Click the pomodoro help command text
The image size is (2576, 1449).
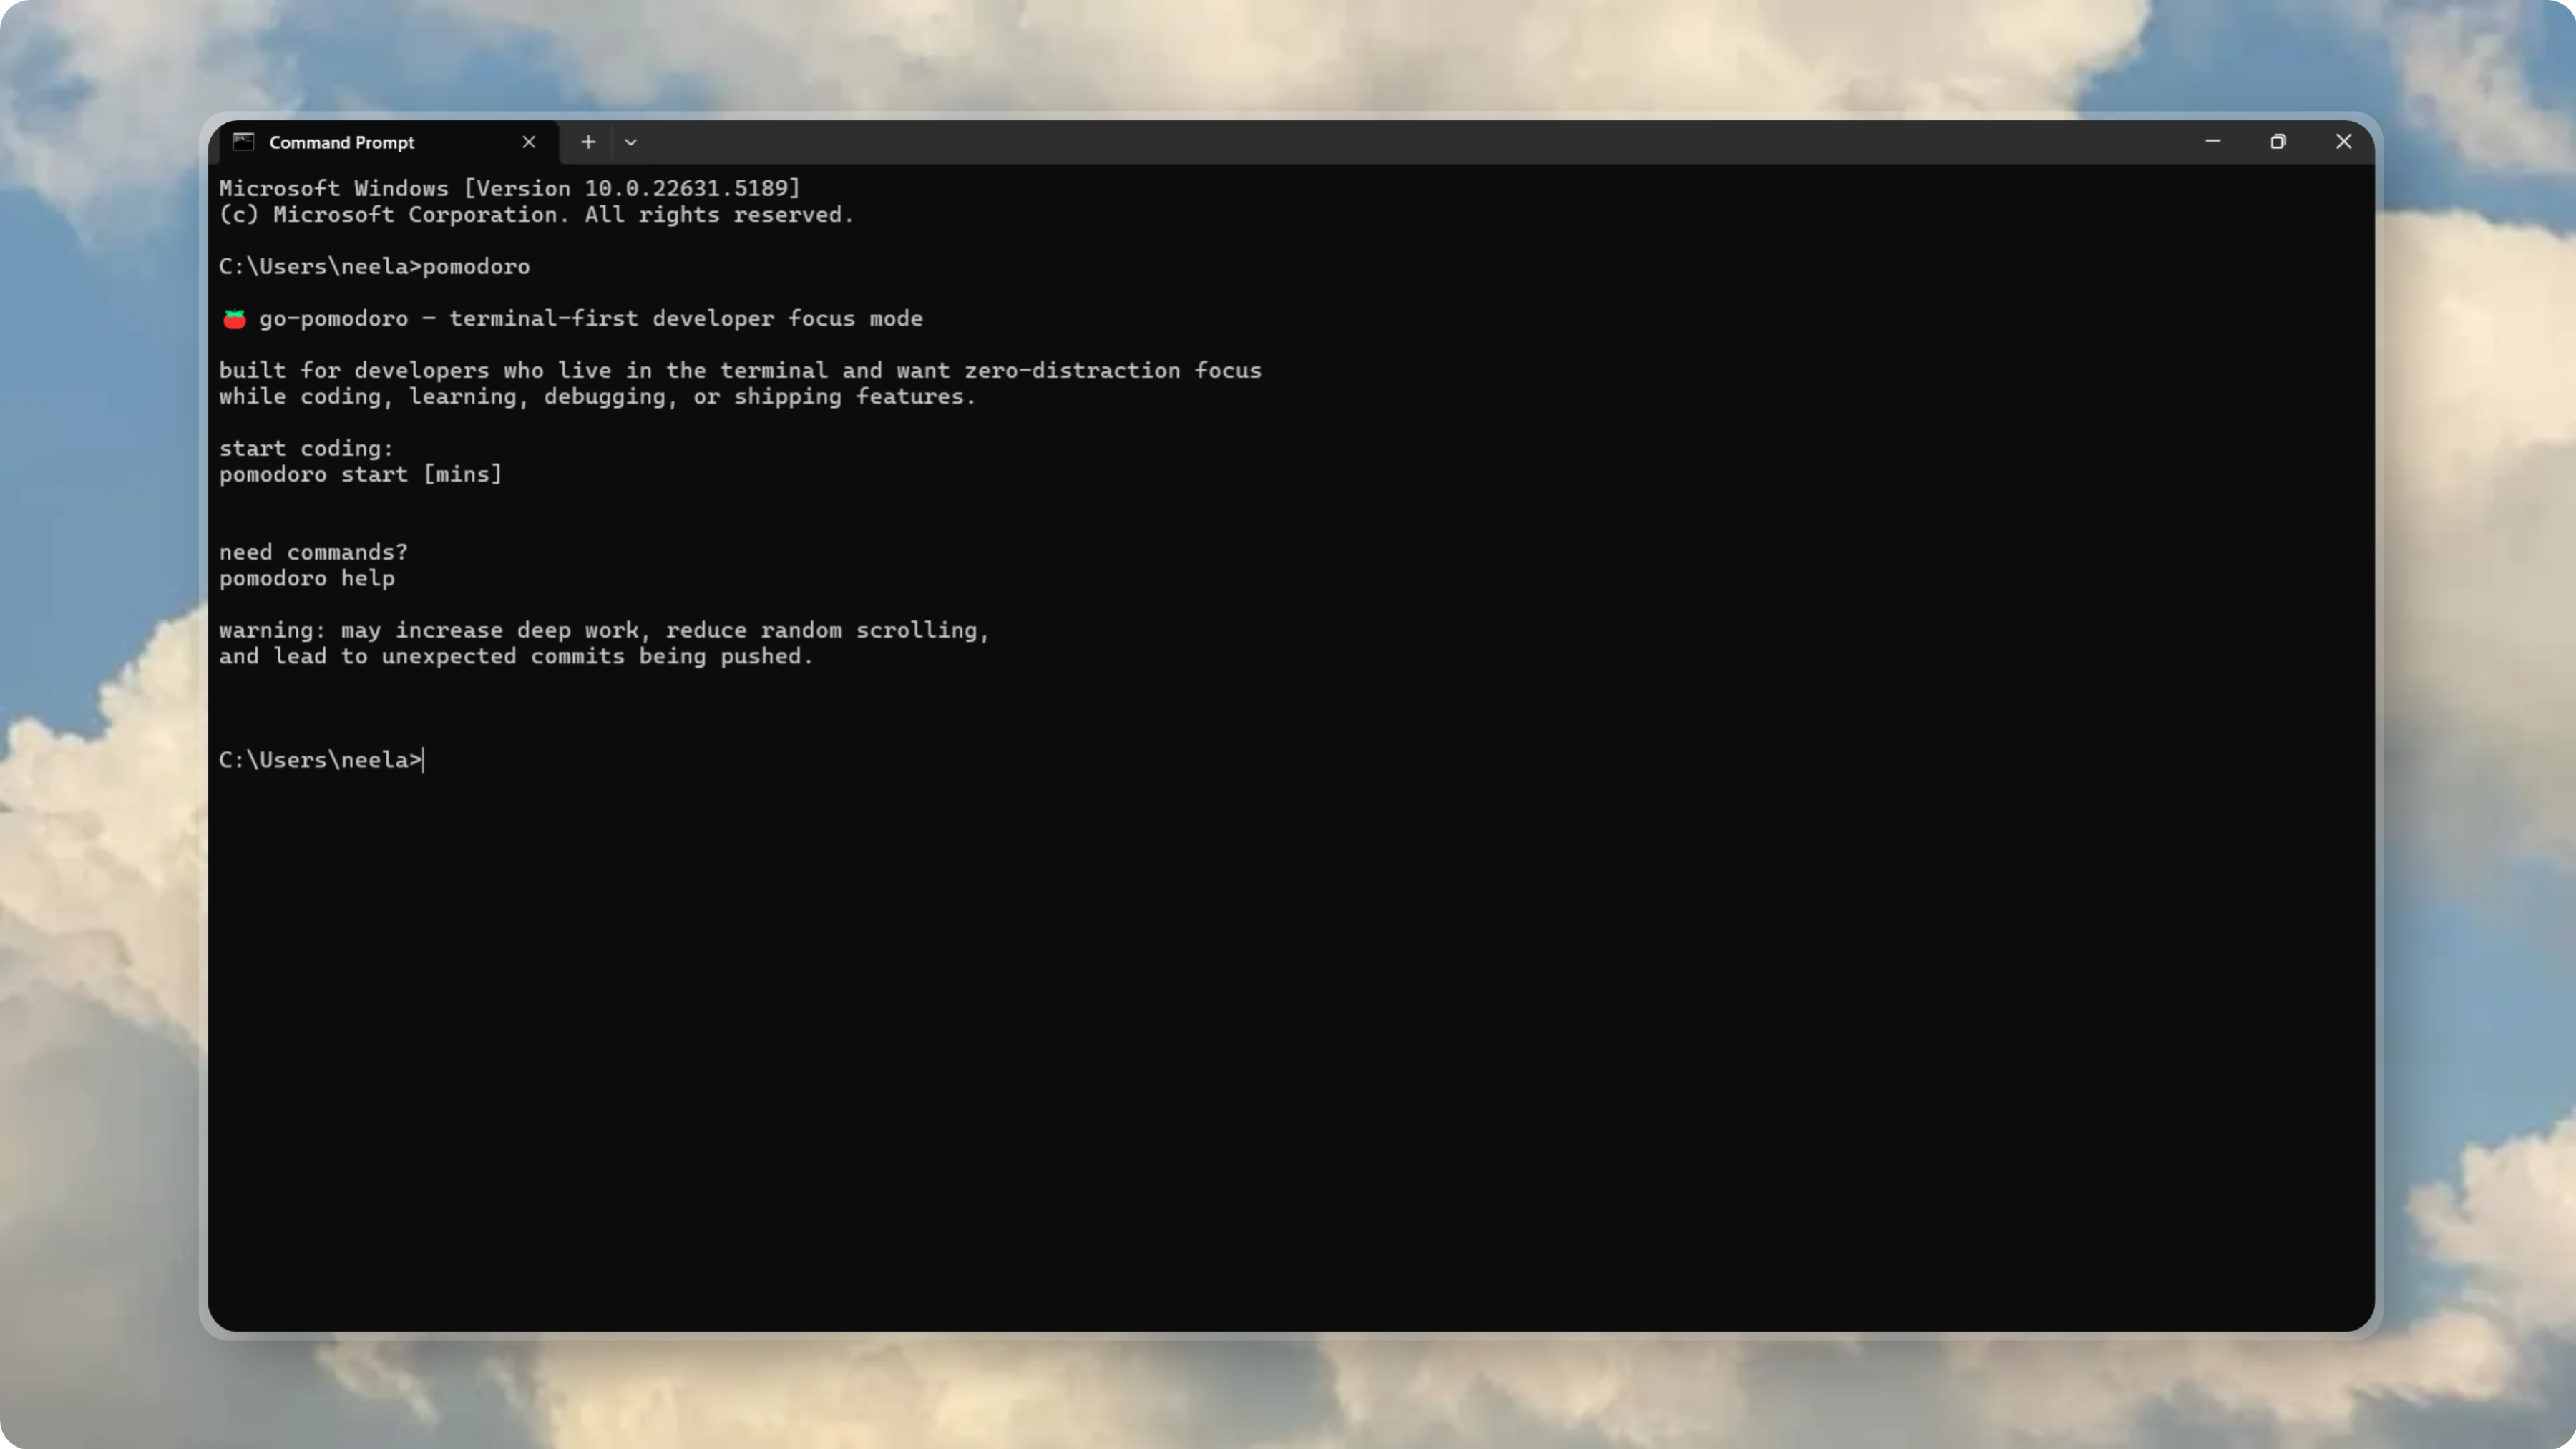pos(307,578)
